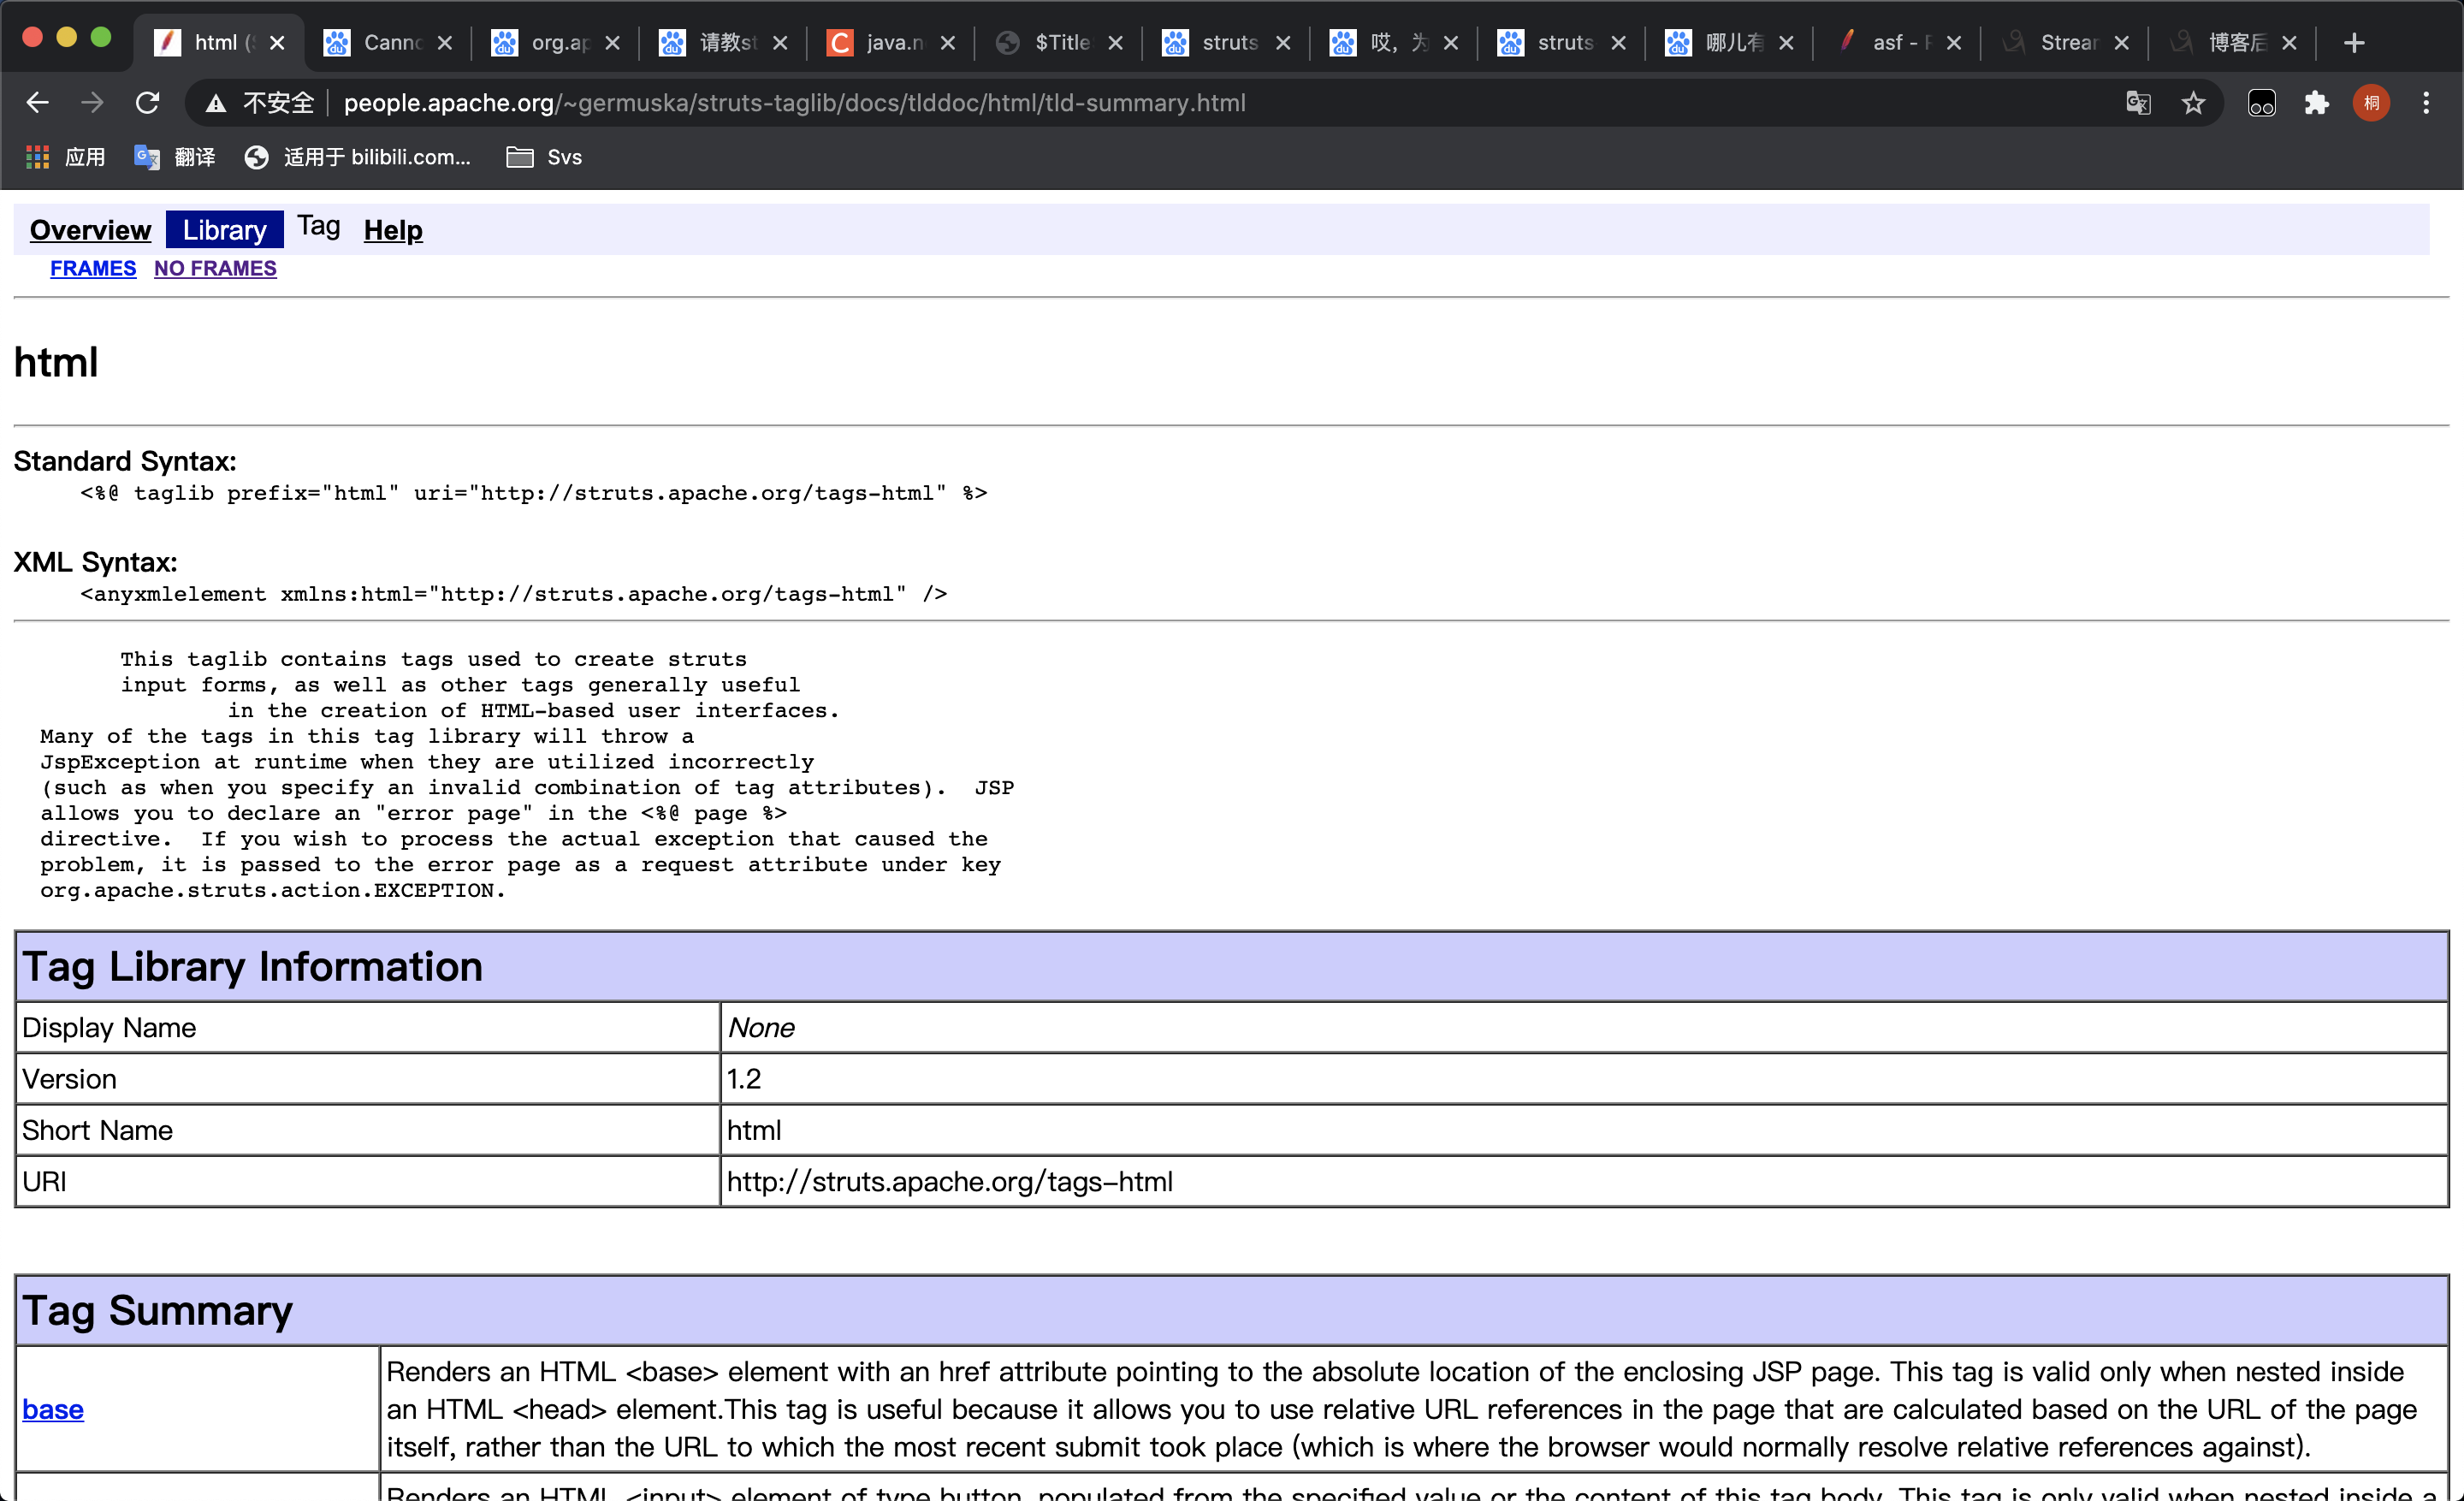Open Chrome three-dot menu

2426,103
